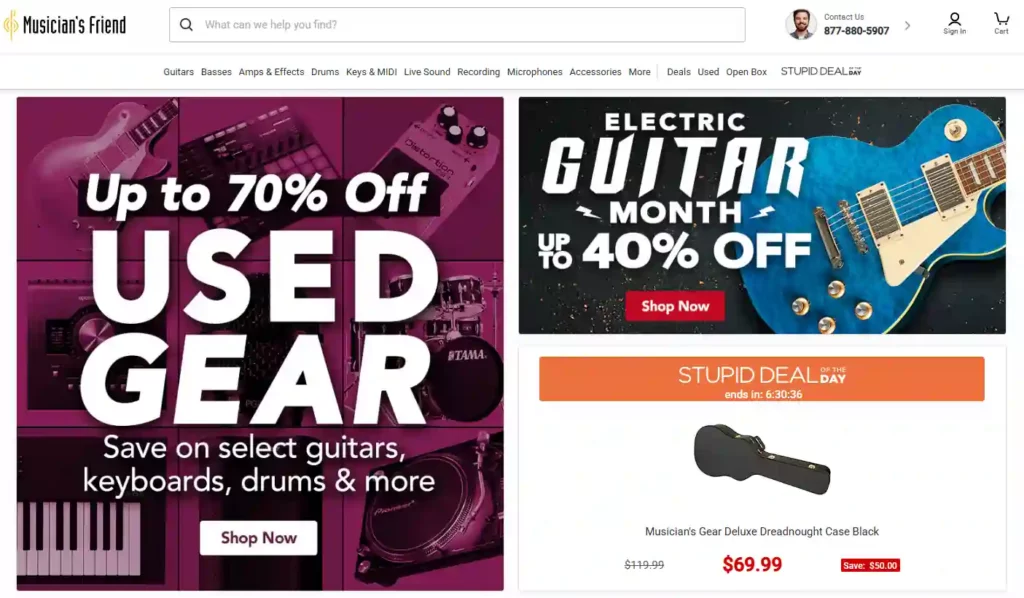Open the More categories menu
The width and height of the screenshot is (1024, 598).
pos(639,71)
